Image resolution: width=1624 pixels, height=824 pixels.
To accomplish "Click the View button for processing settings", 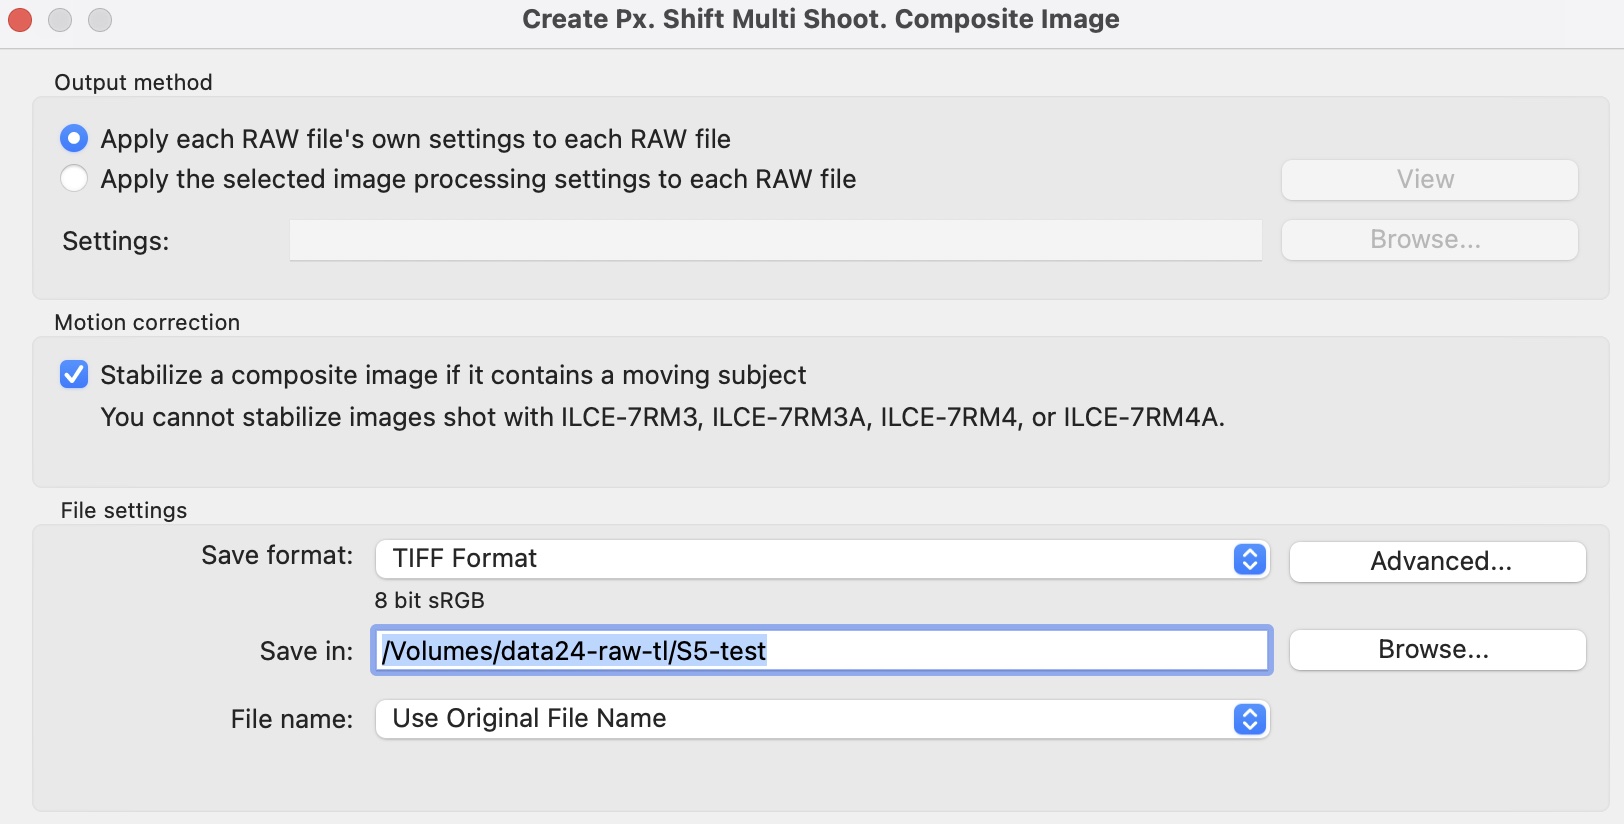I will [1430, 179].
